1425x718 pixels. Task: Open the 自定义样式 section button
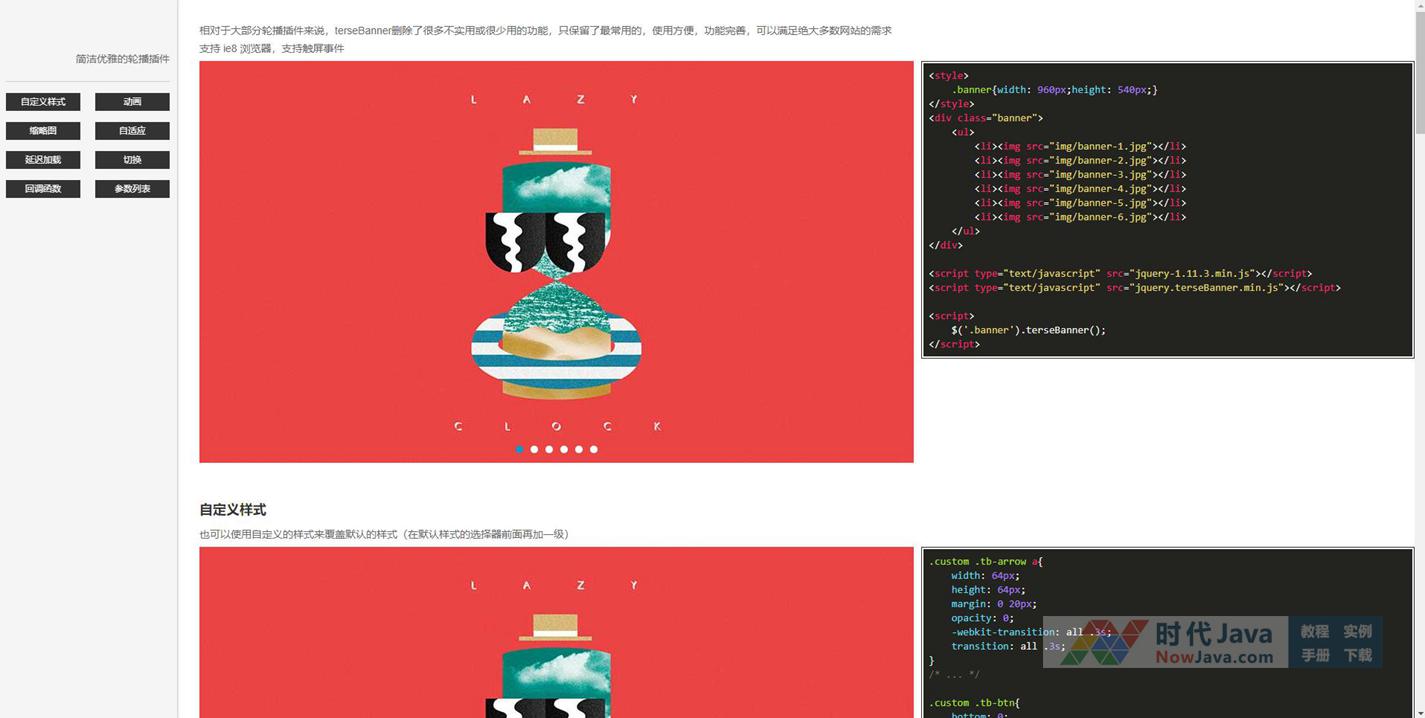(43, 102)
